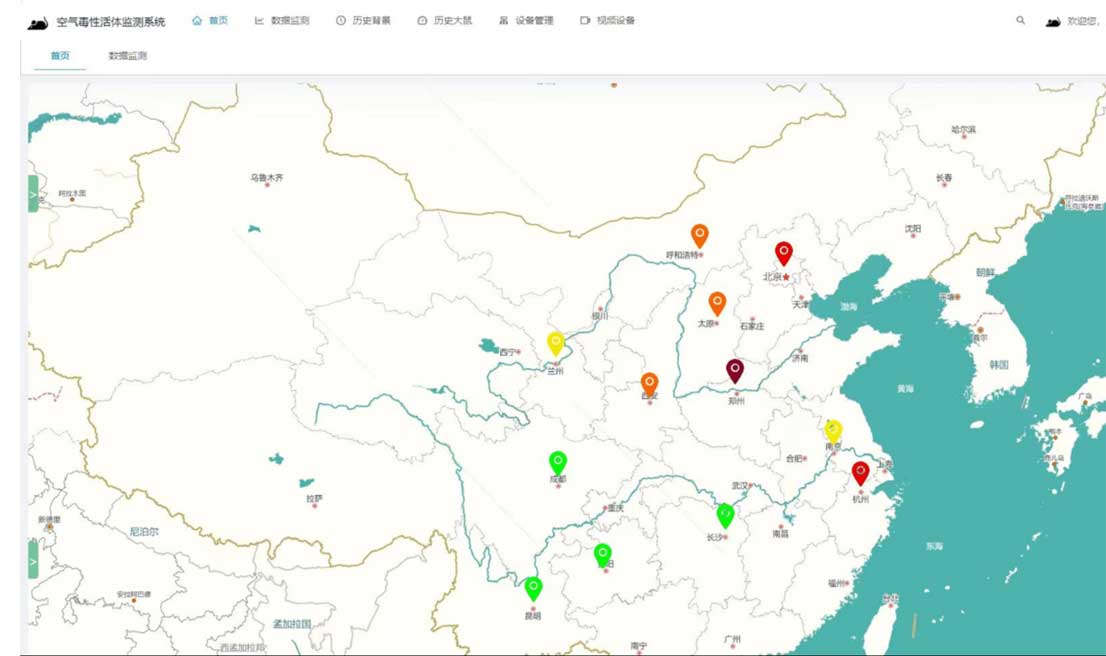The image size is (1106, 656).
Task: Click the user avatar beside 欢迎您
Action: point(1052,21)
